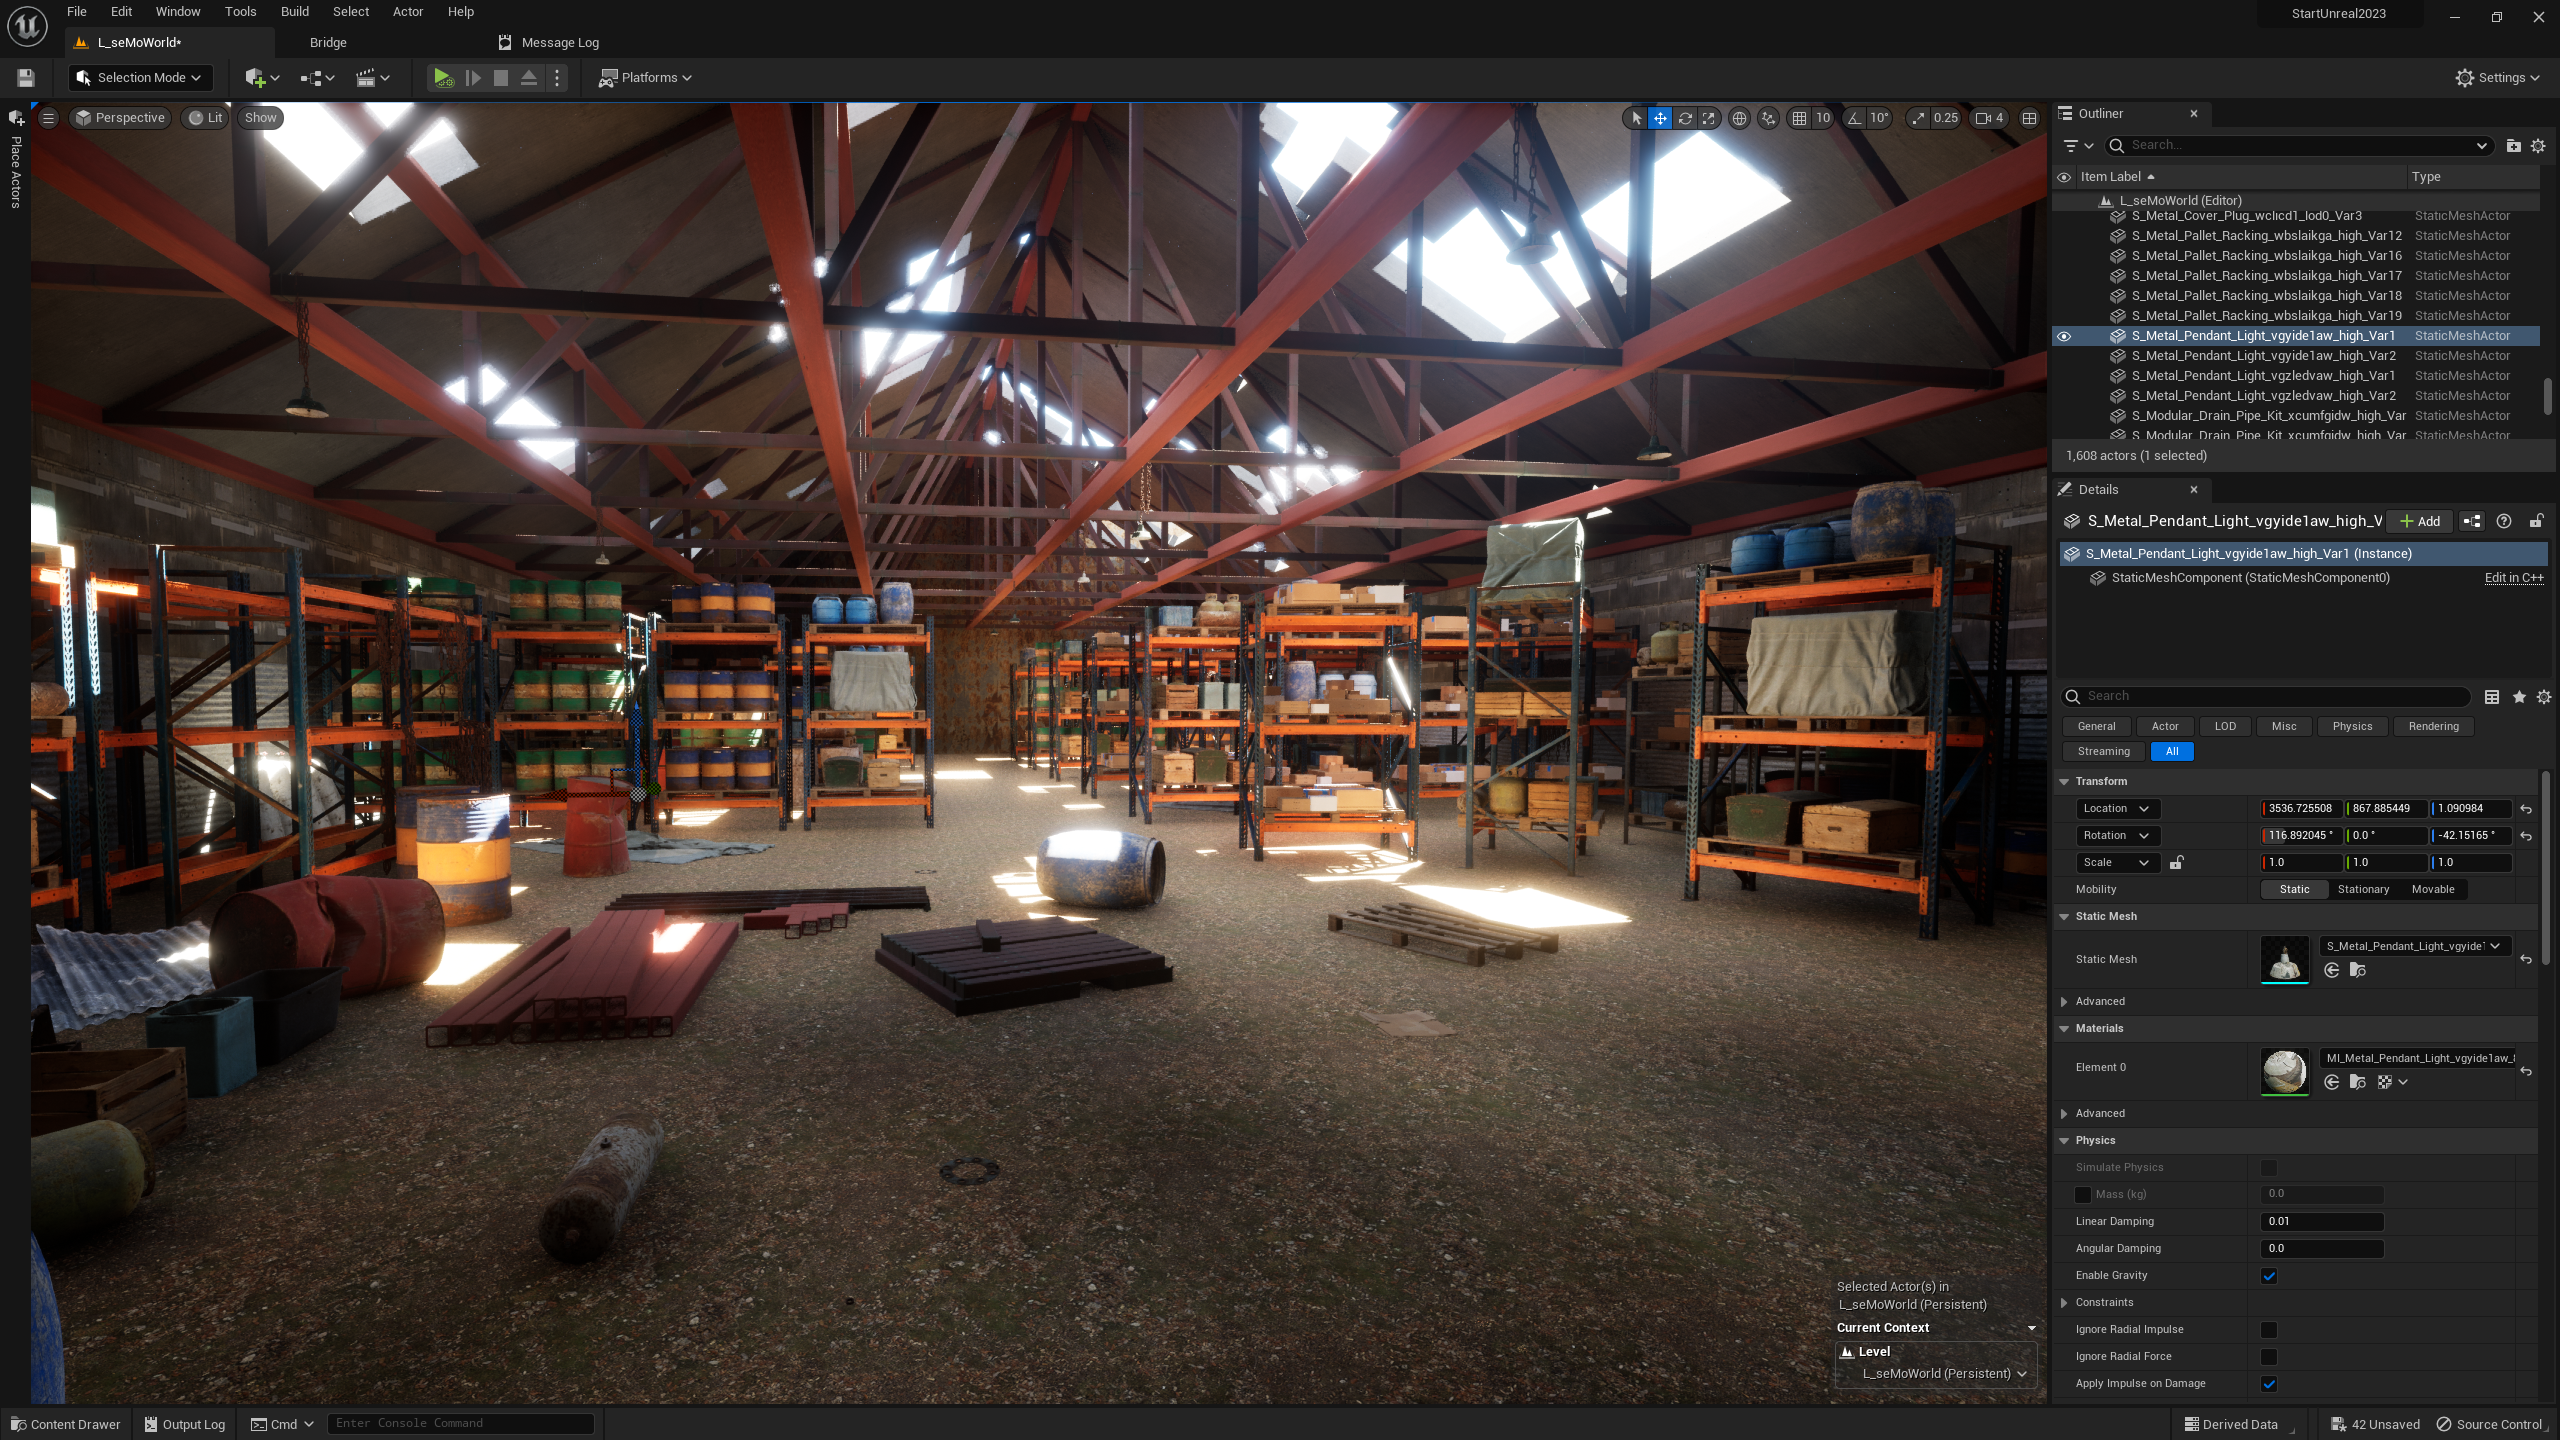Viewport: 2560px width, 1440px height.
Task: Collapse the Transform section
Action: tap(2064, 782)
